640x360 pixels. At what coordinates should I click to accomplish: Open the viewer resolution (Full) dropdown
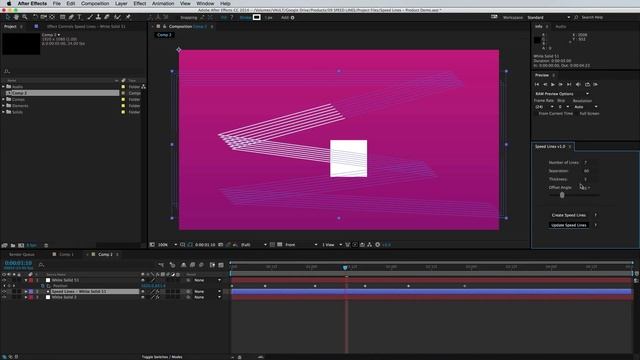(253, 245)
